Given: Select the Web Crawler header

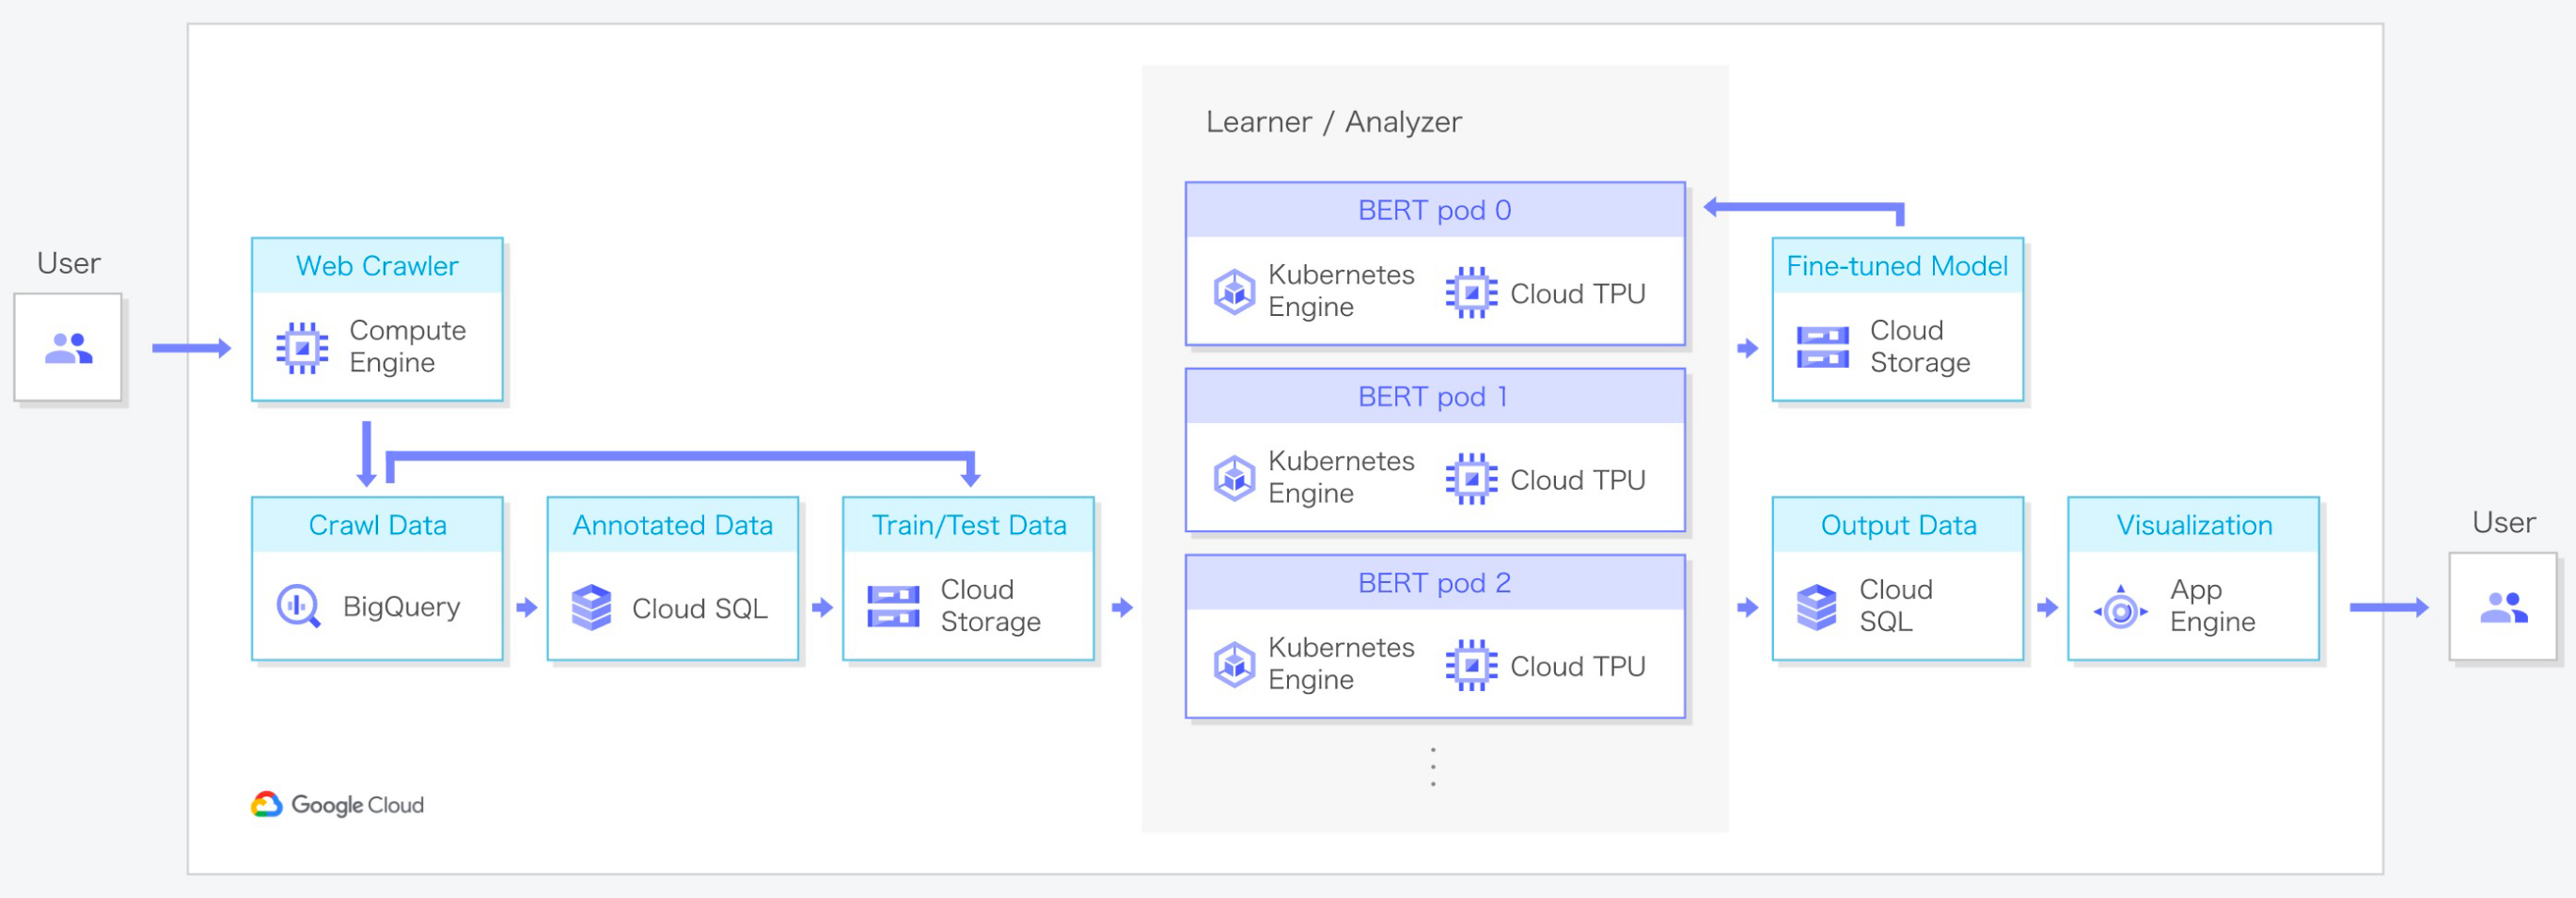Looking at the screenshot, I should 377,266.
